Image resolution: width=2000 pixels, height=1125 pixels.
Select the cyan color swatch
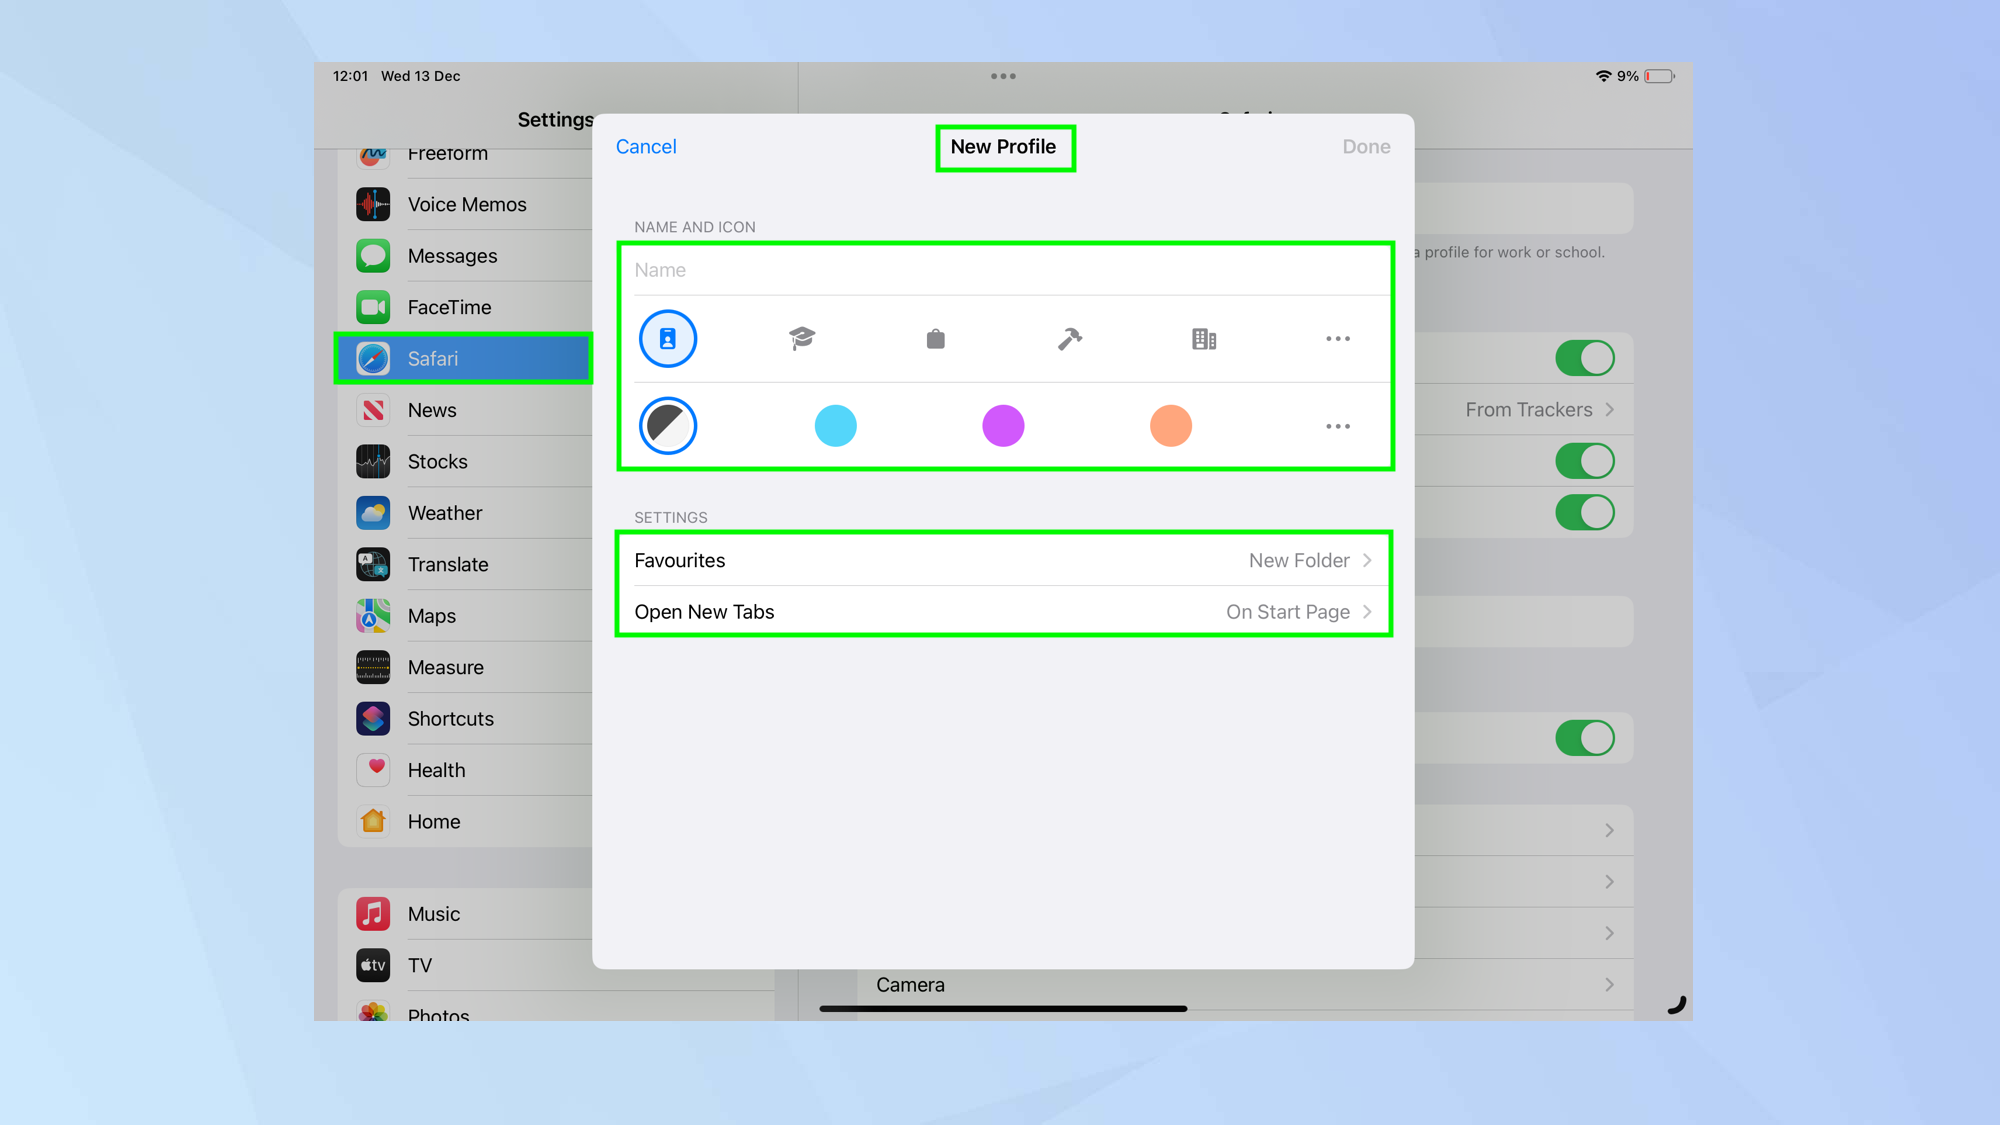tap(835, 426)
